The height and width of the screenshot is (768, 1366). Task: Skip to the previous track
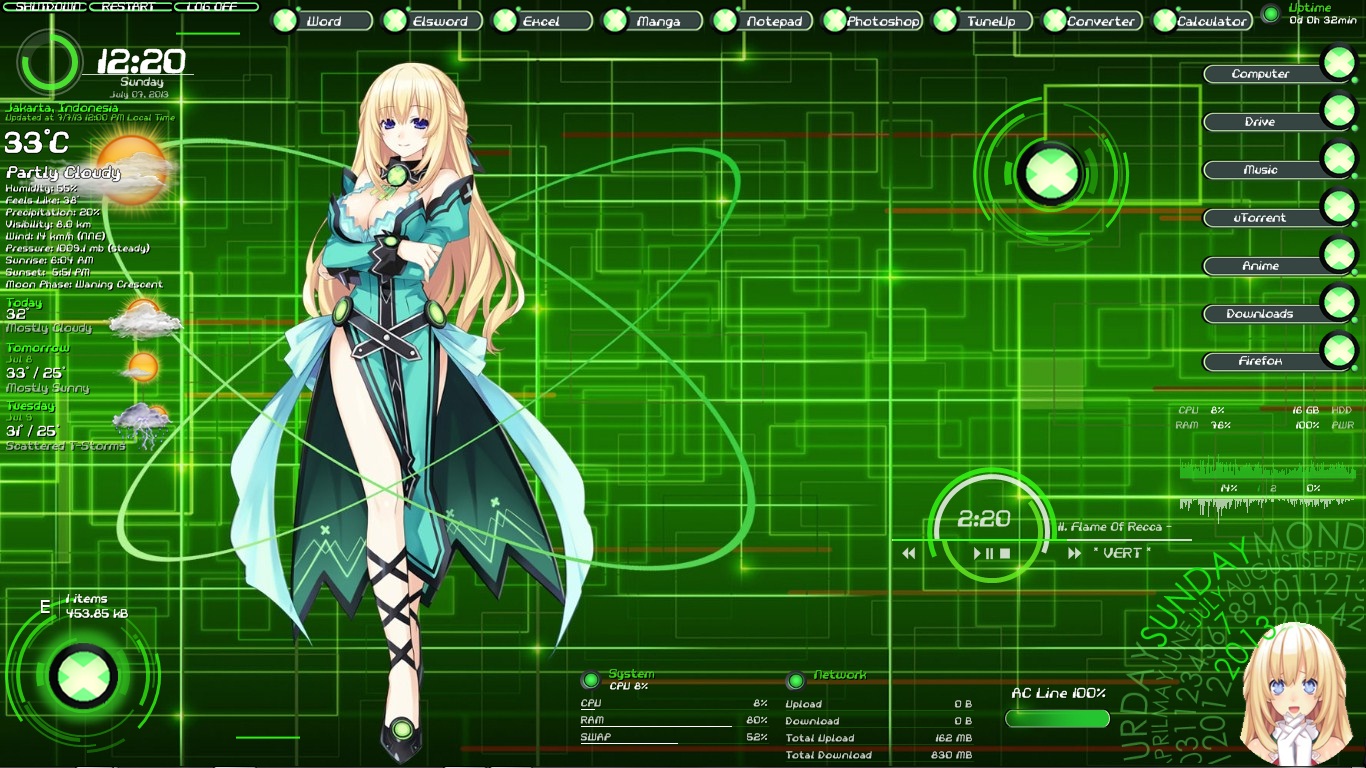909,553
